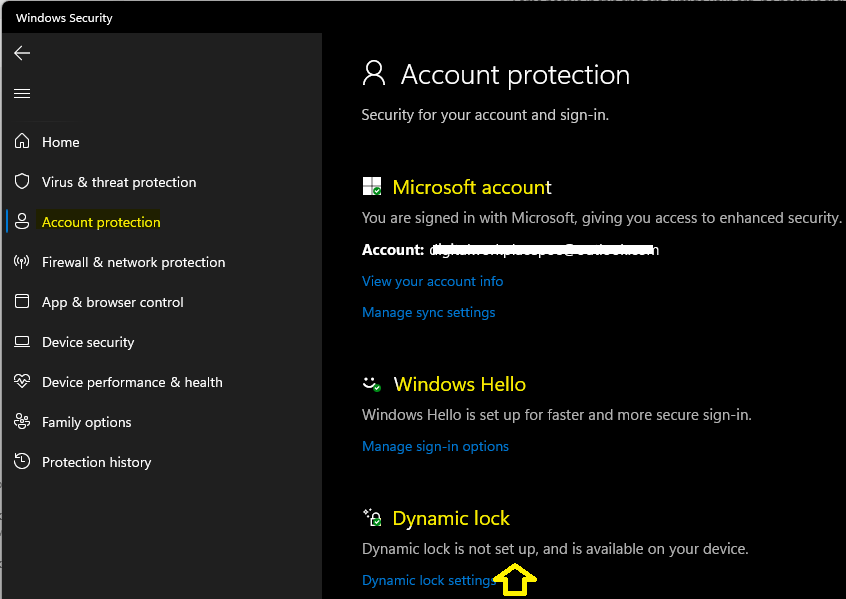Click the Family options people icon
Viewport: 846px width, 599px height.
[x=22, y=421]
